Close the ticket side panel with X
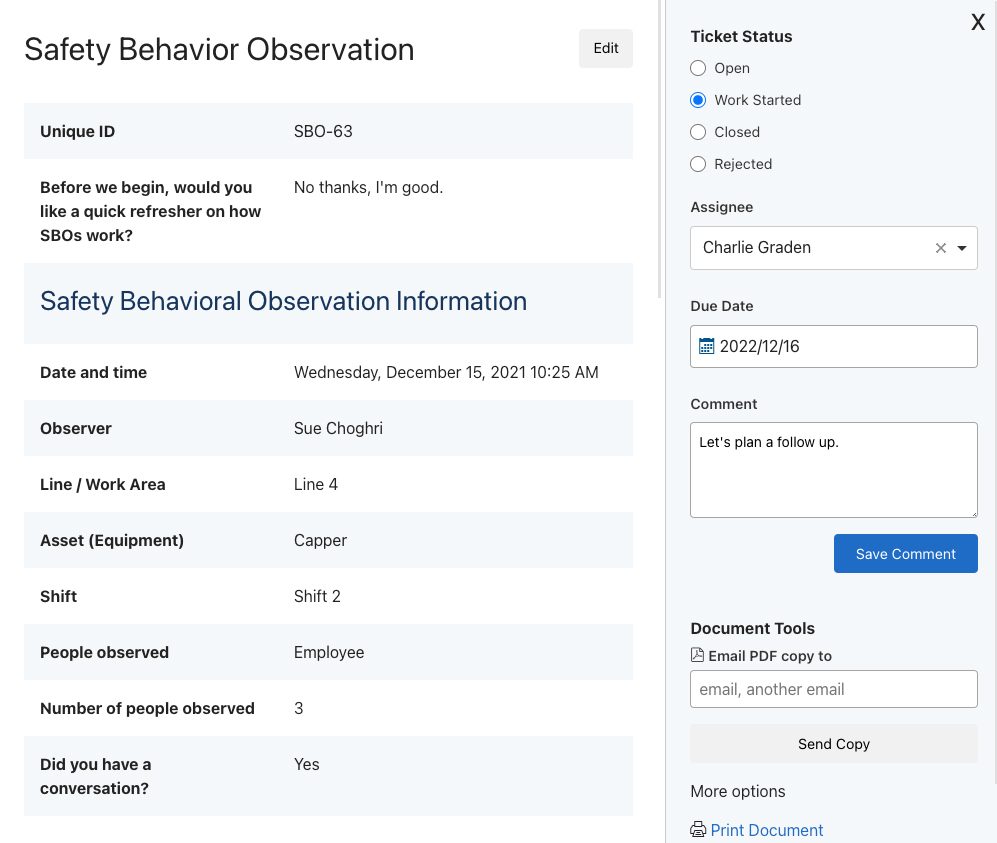The height and width of the screenshot is (843, 997). (x=978, y=22)
